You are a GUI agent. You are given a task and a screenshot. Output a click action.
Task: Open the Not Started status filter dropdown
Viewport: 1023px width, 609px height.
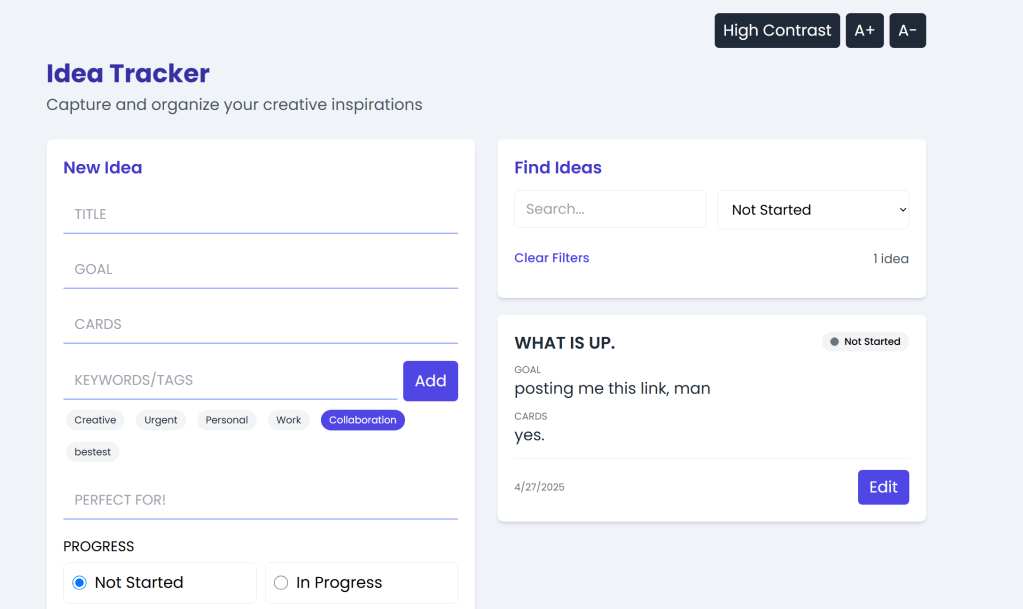pyautogui.click(x=812, y=210)
